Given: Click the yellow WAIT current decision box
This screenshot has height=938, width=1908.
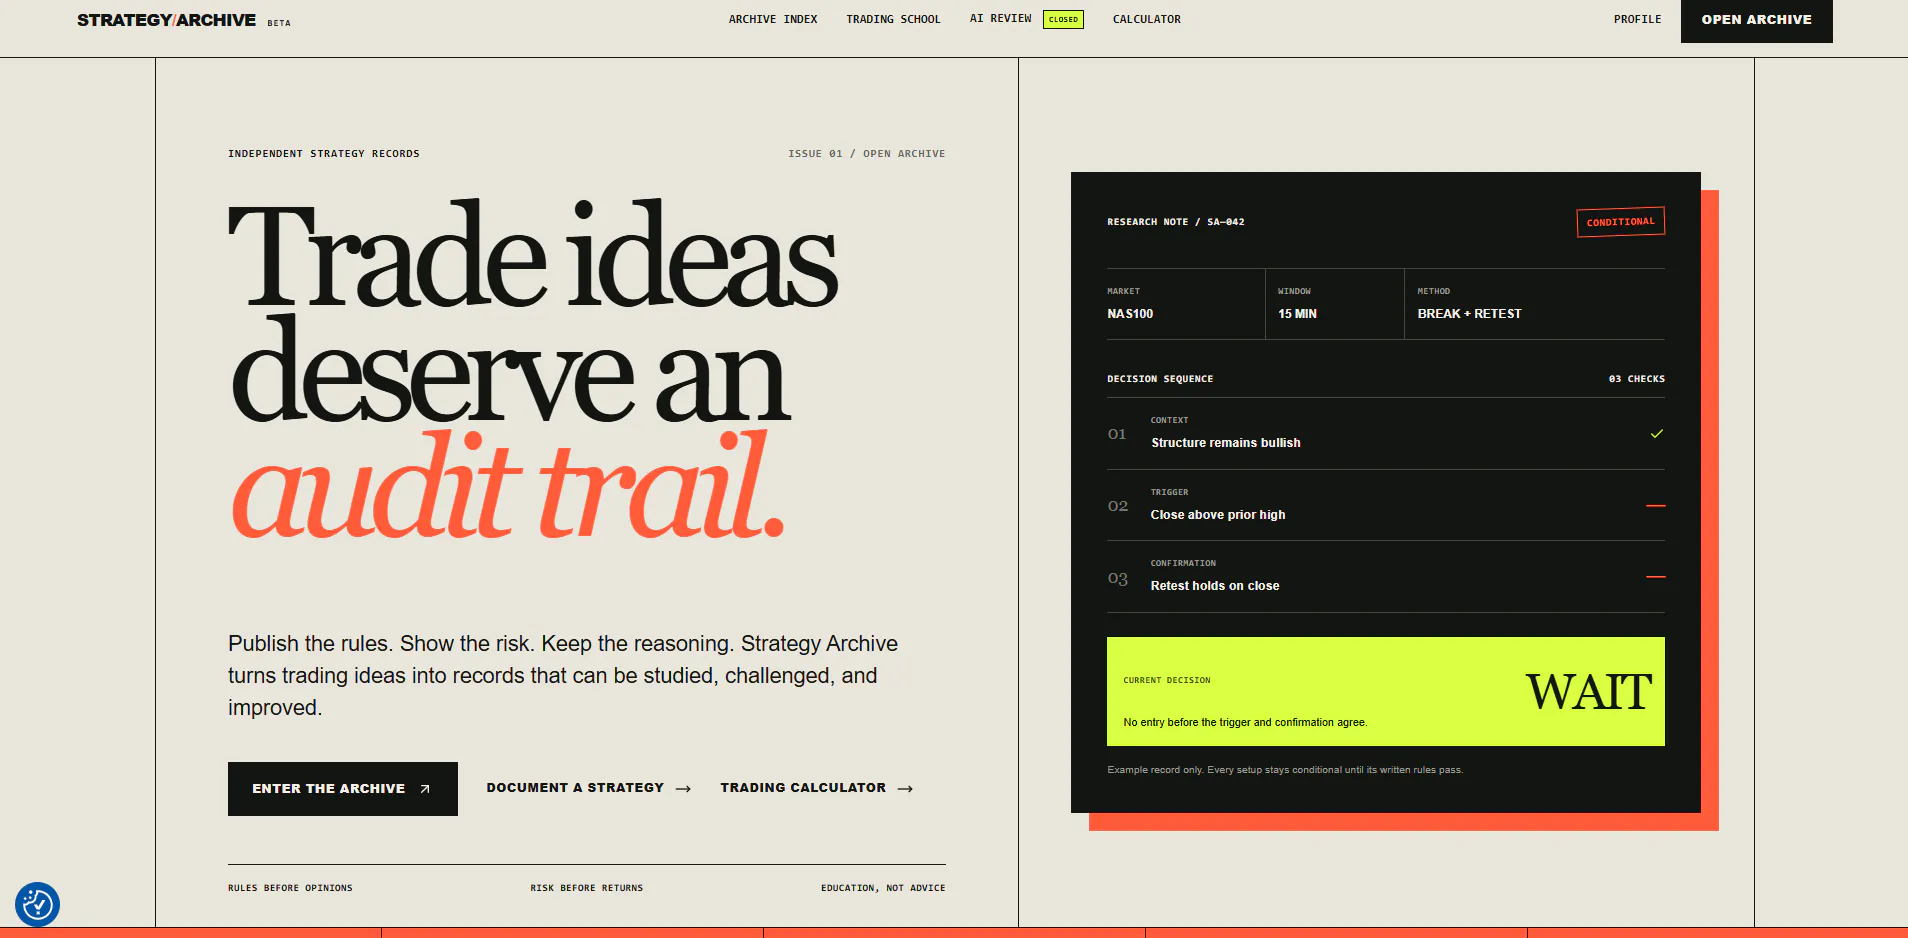Looking at the screenshot, I should tap(1386, 691).
